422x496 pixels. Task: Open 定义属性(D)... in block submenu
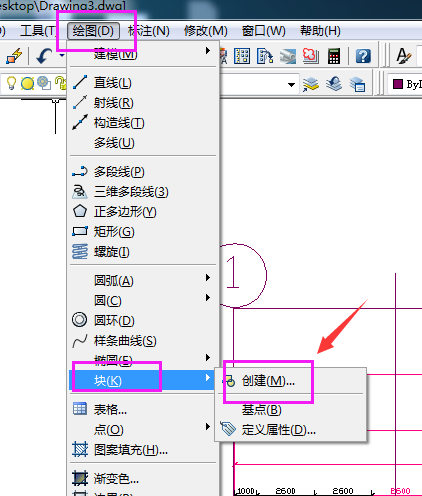pyautogui.click(x=291, y=430)
